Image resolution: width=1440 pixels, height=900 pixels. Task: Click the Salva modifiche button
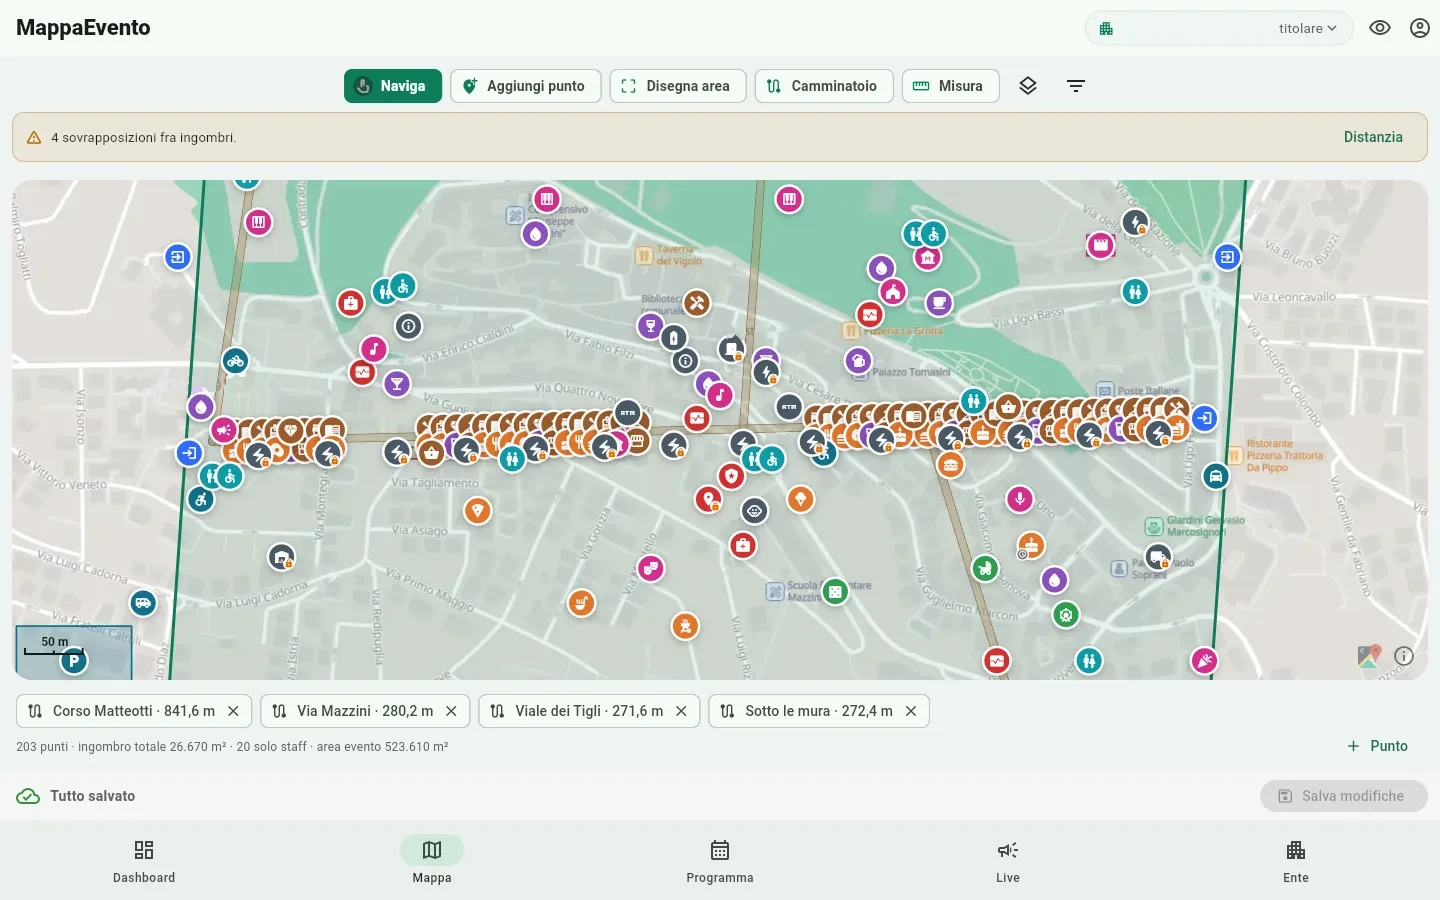tap(1344, 796)
